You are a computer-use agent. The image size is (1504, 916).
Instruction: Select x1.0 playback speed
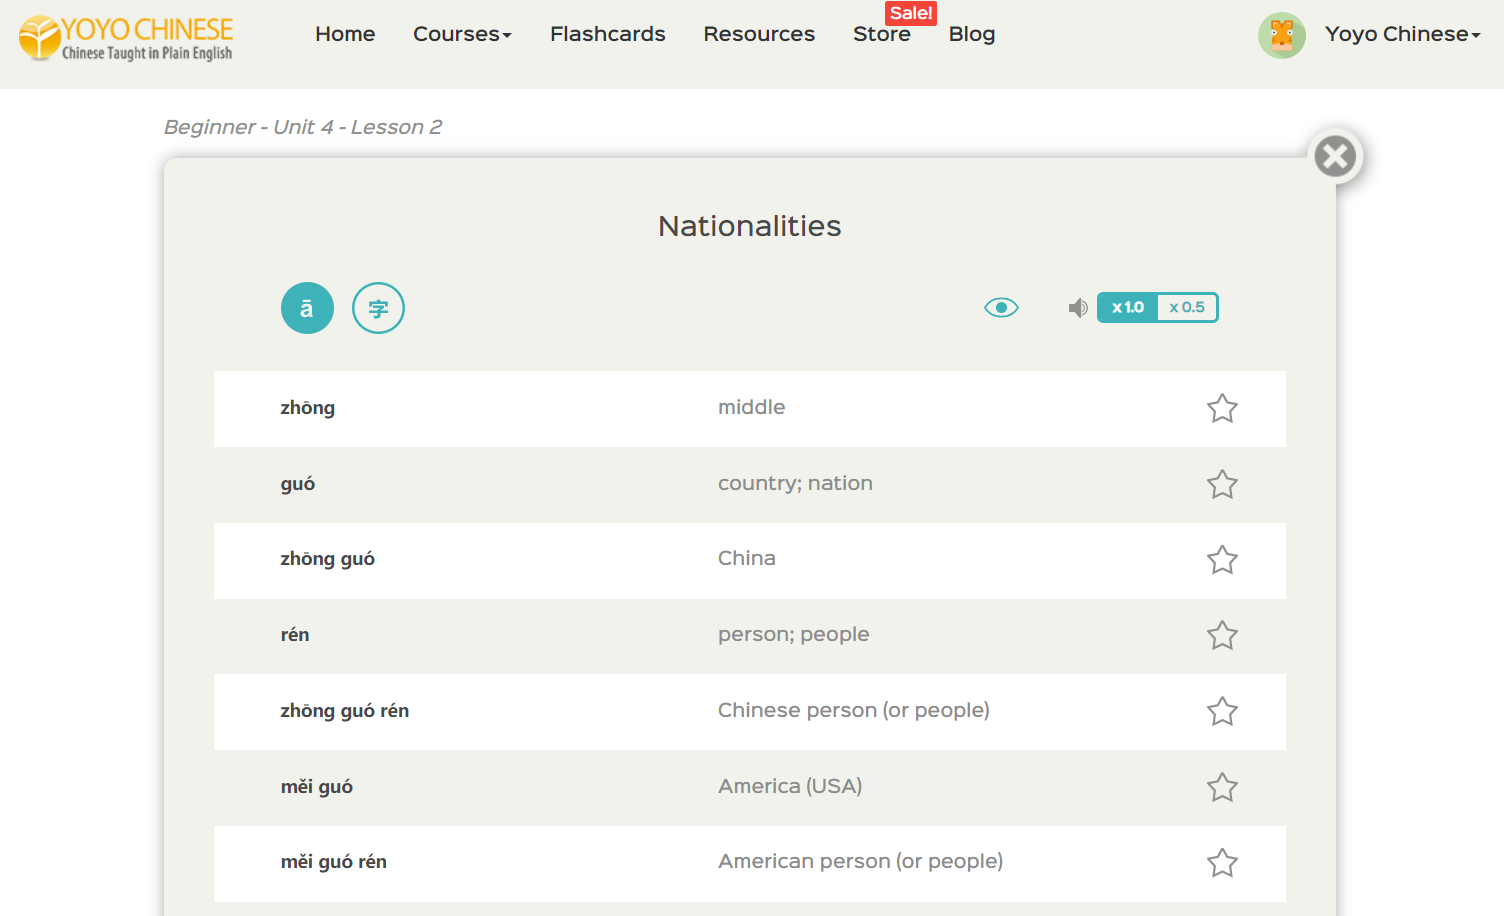click(x=1128, y=308)
